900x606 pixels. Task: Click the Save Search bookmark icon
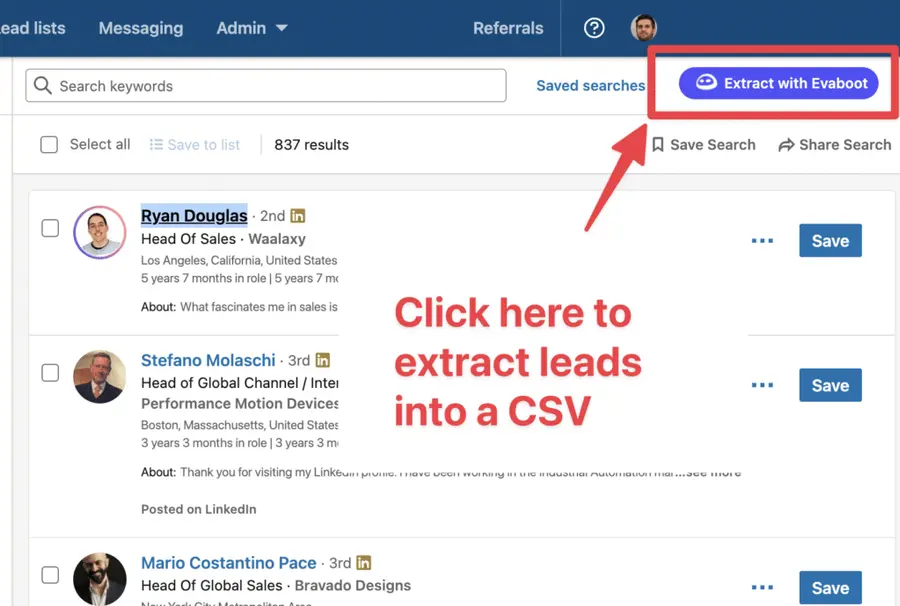click(660, 144)
